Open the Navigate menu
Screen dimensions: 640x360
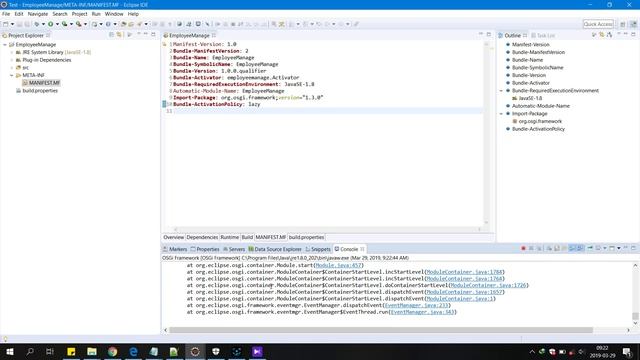click(38, 14)
